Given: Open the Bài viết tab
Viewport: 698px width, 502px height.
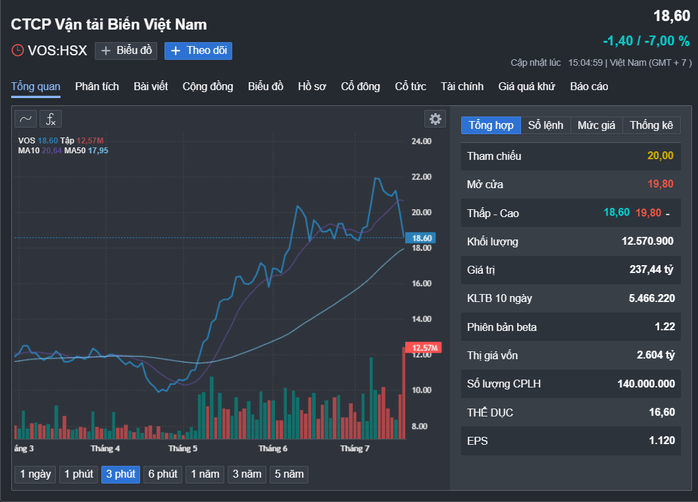Looking at the screenshot, I should pyautogui.click(x=150, y=86).
